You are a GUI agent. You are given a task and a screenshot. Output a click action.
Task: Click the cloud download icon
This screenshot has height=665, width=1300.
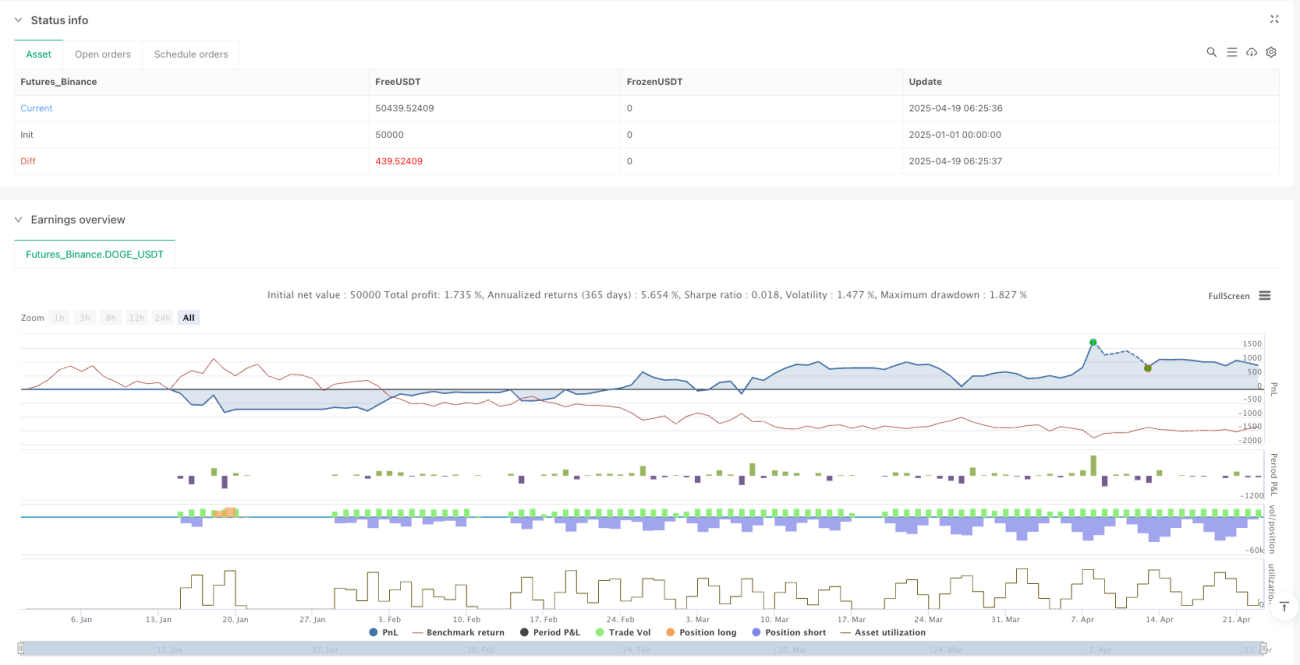[1251, 52]
